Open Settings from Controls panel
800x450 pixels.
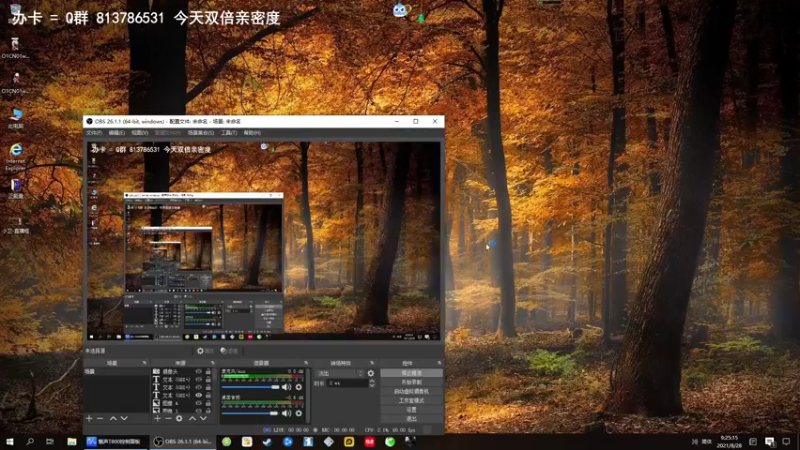[x=411, y=410]
